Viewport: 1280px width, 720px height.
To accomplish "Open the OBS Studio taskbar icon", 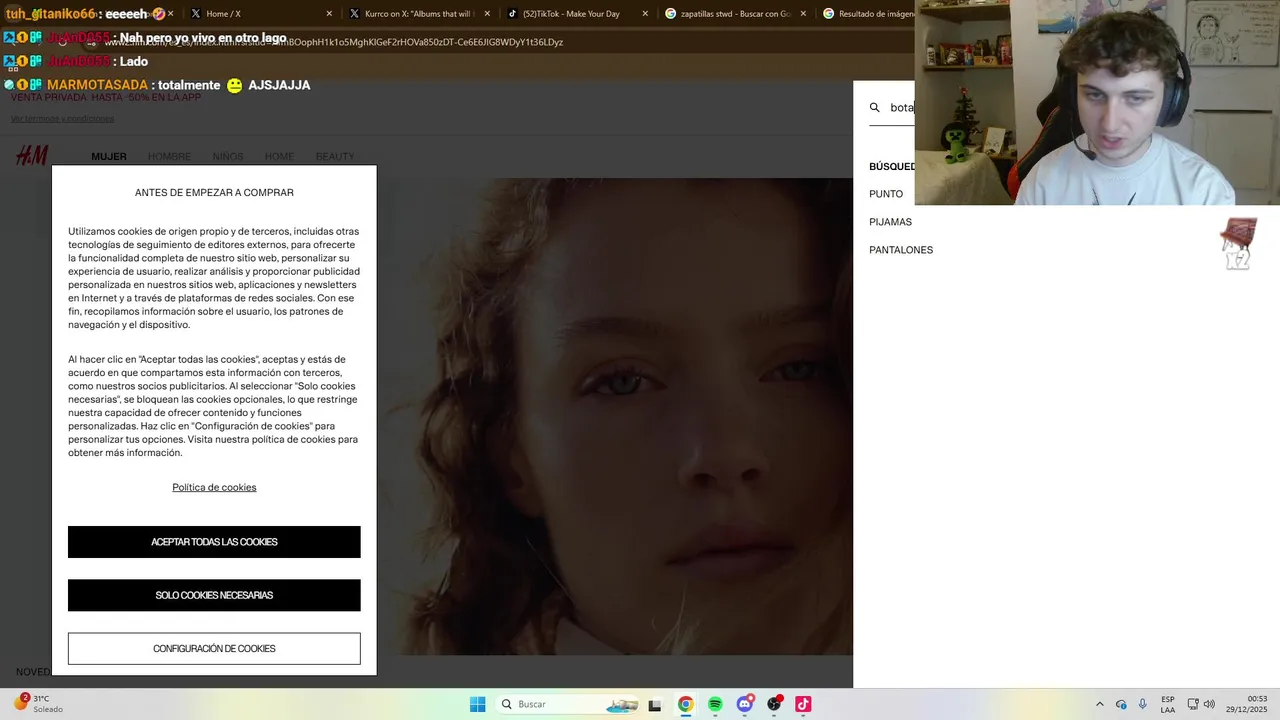I will [774, 704].
